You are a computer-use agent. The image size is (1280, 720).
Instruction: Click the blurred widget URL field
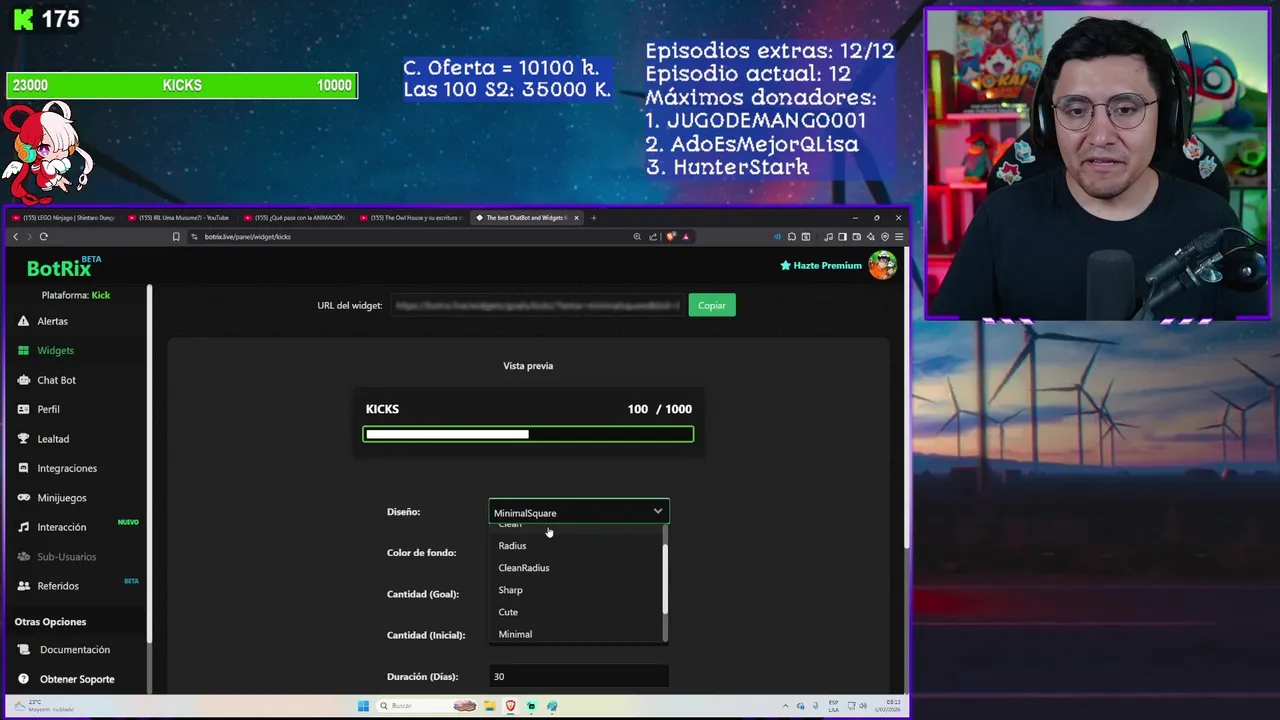click(x=538, y=305)
